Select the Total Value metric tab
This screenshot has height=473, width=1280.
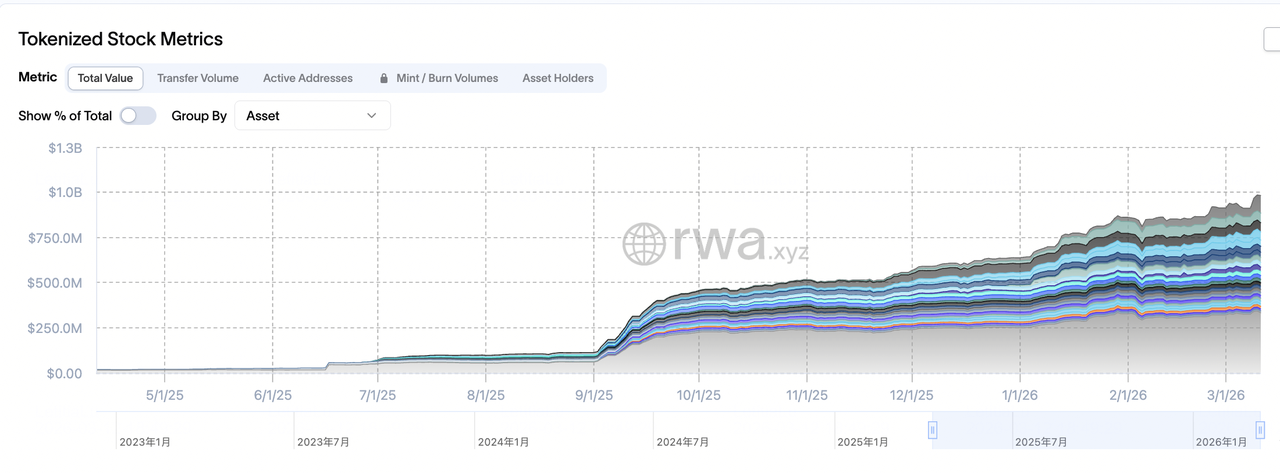point(105,78)
